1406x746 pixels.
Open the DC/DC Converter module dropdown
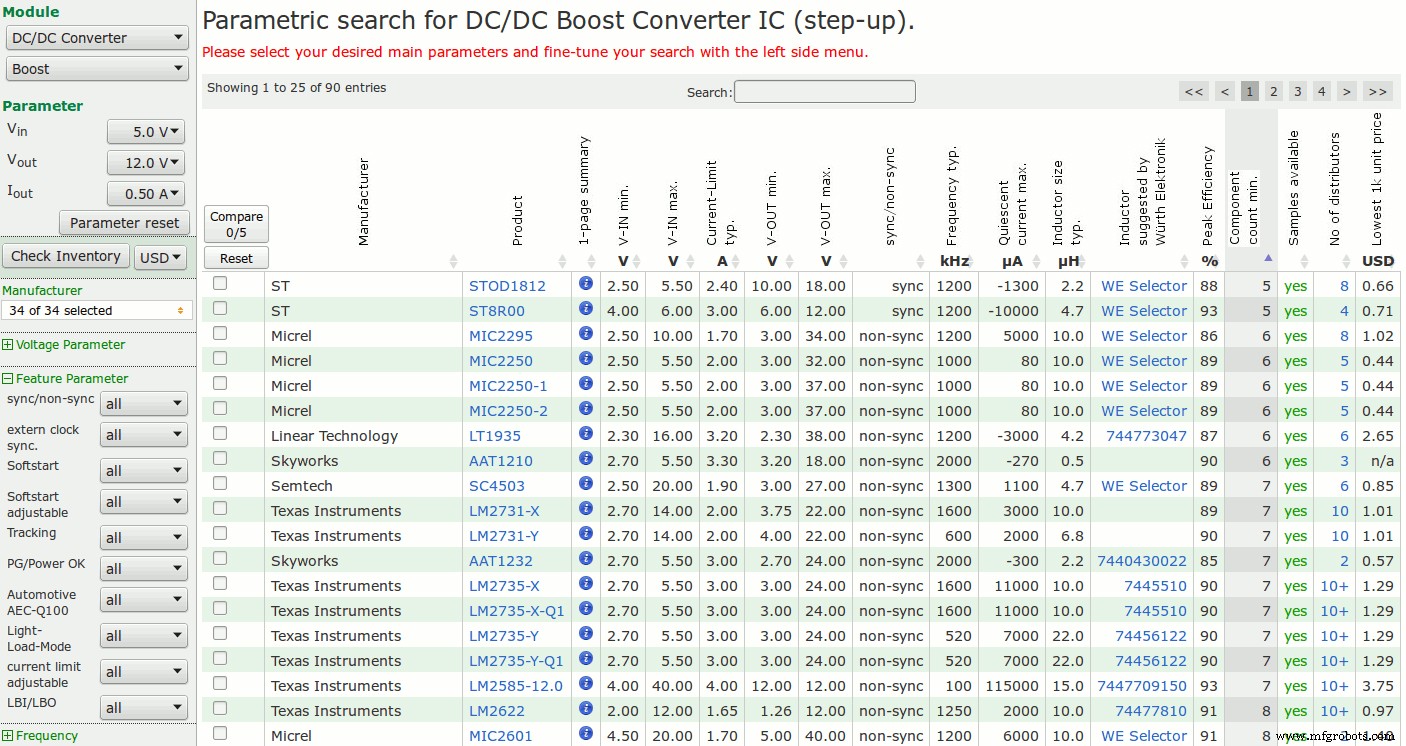pos(97,38)
